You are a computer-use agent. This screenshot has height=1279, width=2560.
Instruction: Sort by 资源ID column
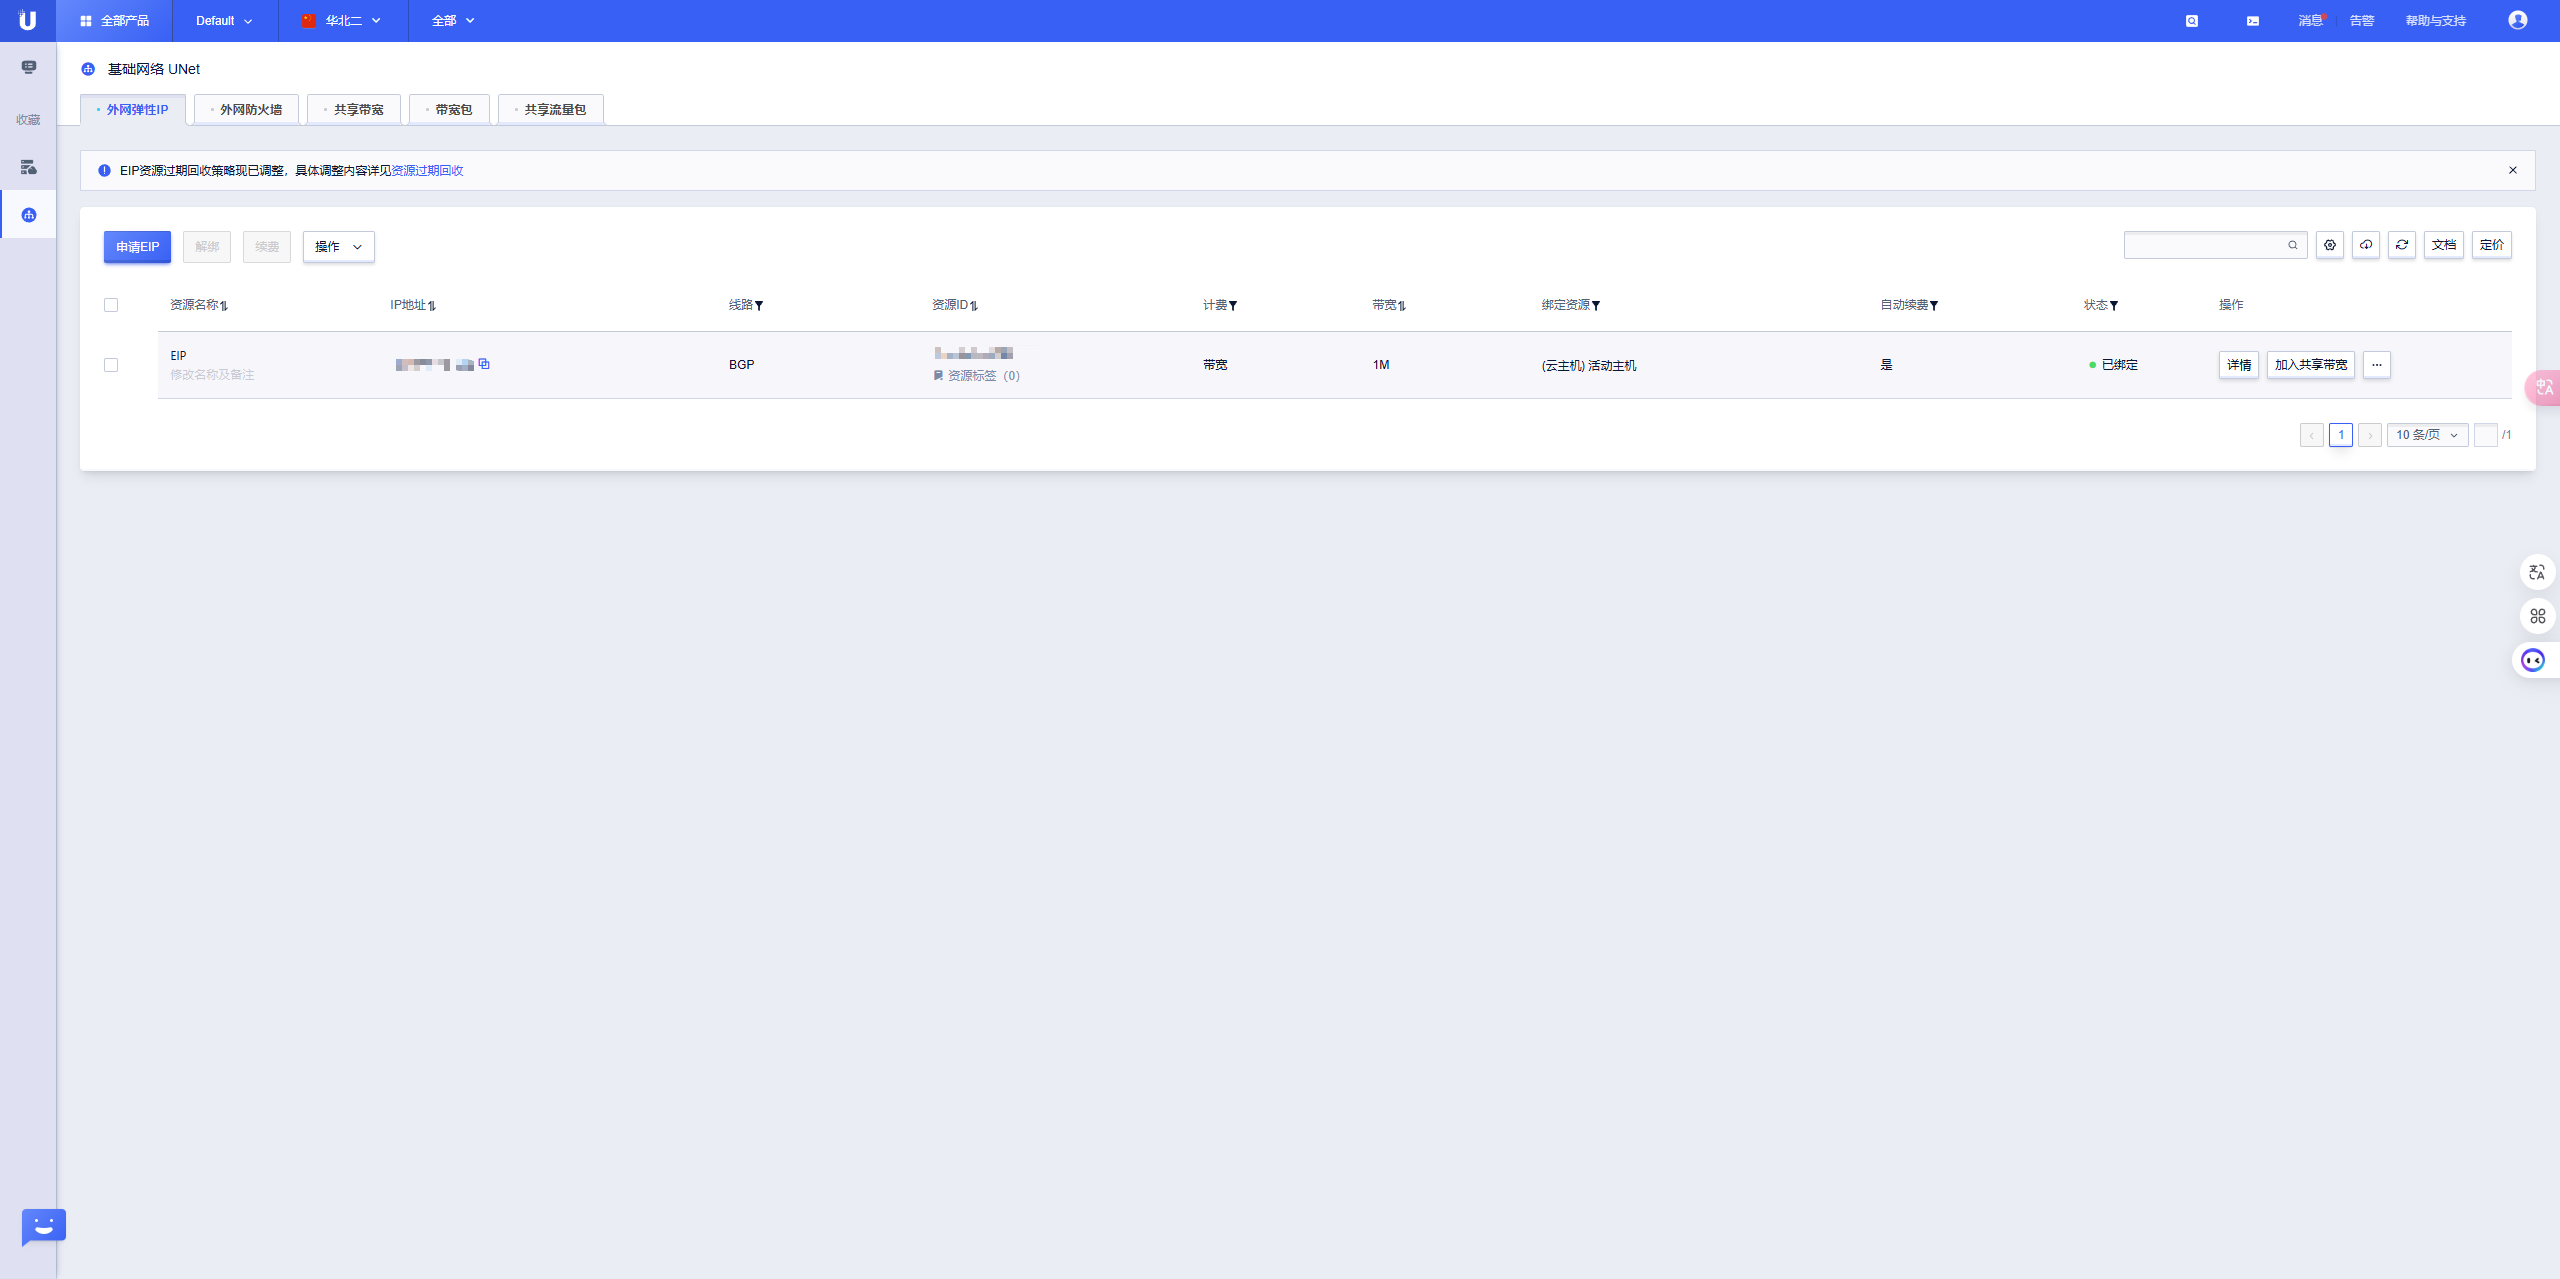[x=974, y=306]
